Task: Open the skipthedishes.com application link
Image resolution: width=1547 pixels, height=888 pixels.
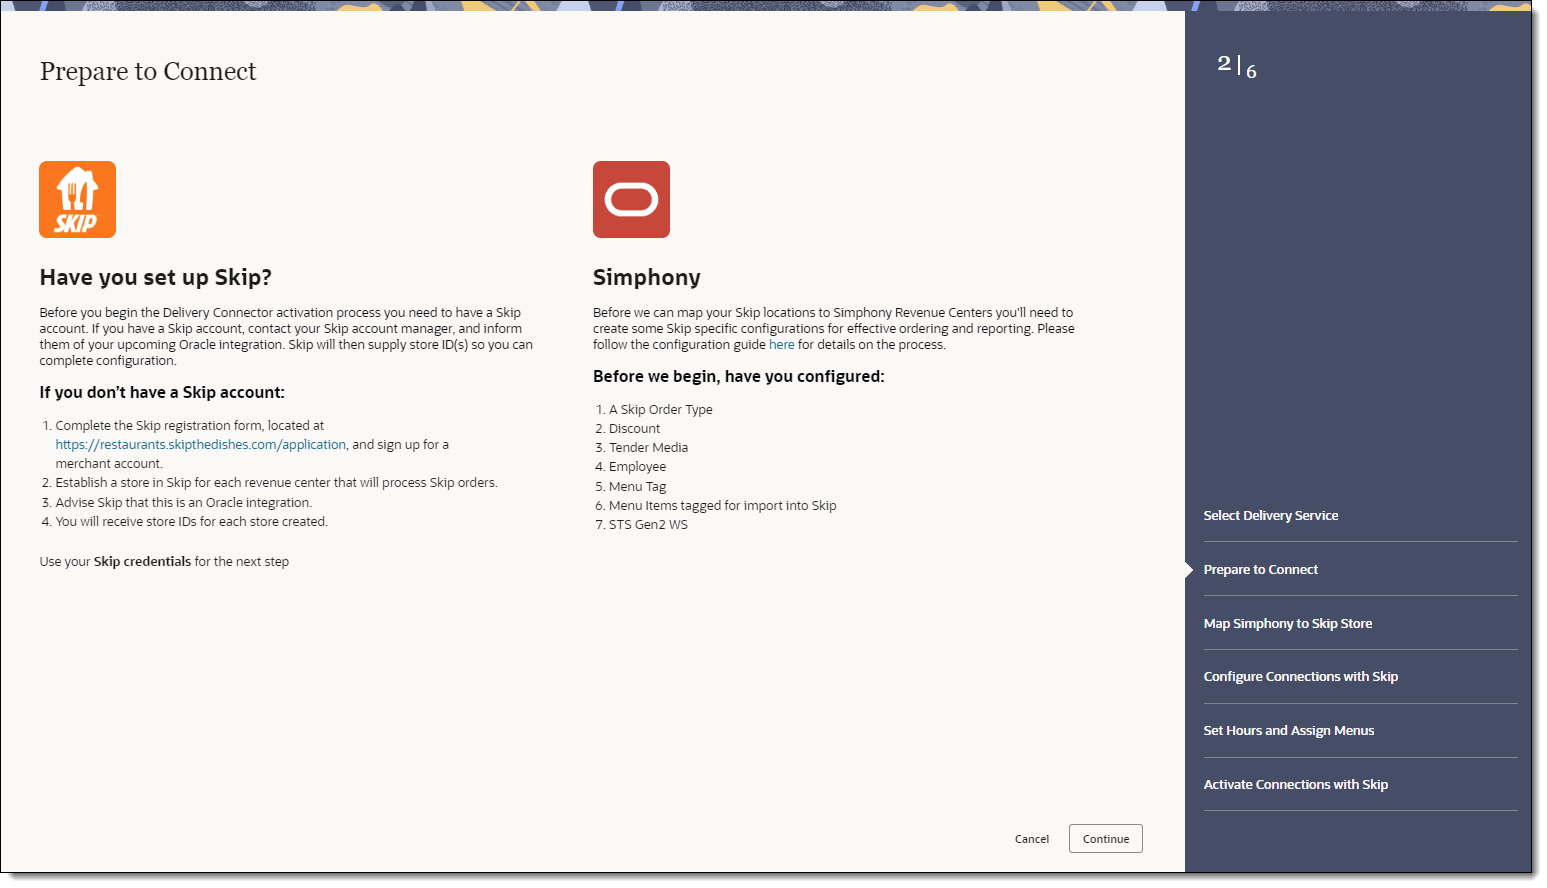Action: pyautogui.click(x=201, y=444)
